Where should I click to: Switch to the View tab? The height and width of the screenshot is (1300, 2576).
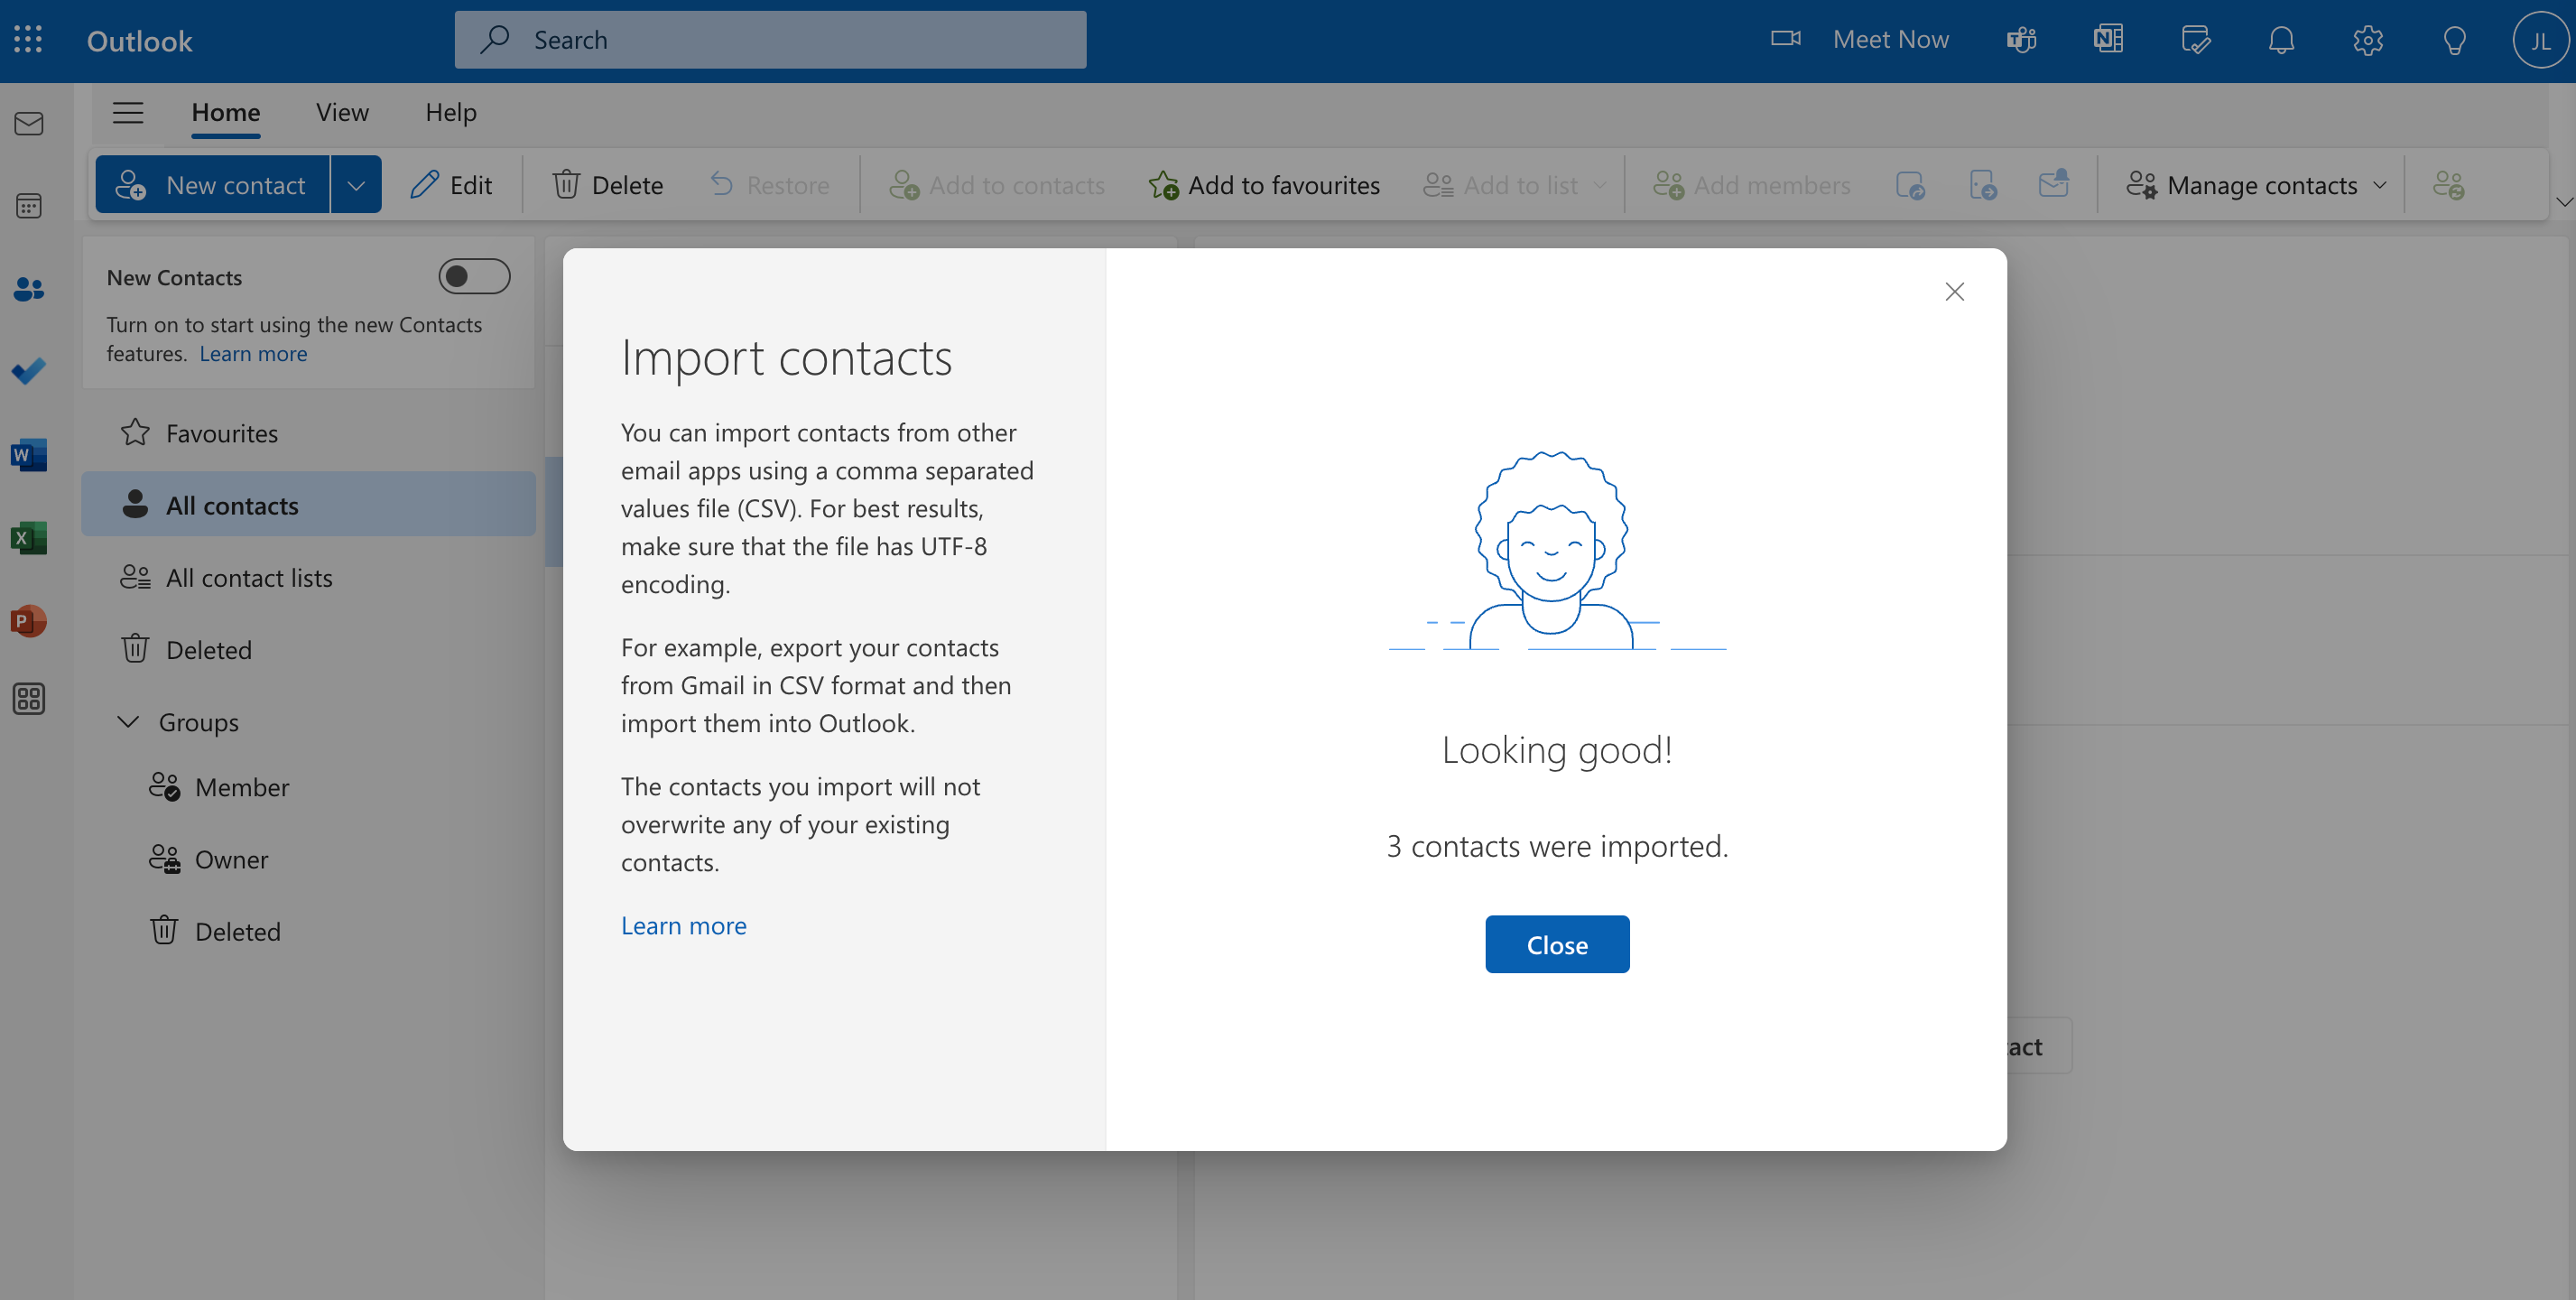tap(341, 112)
